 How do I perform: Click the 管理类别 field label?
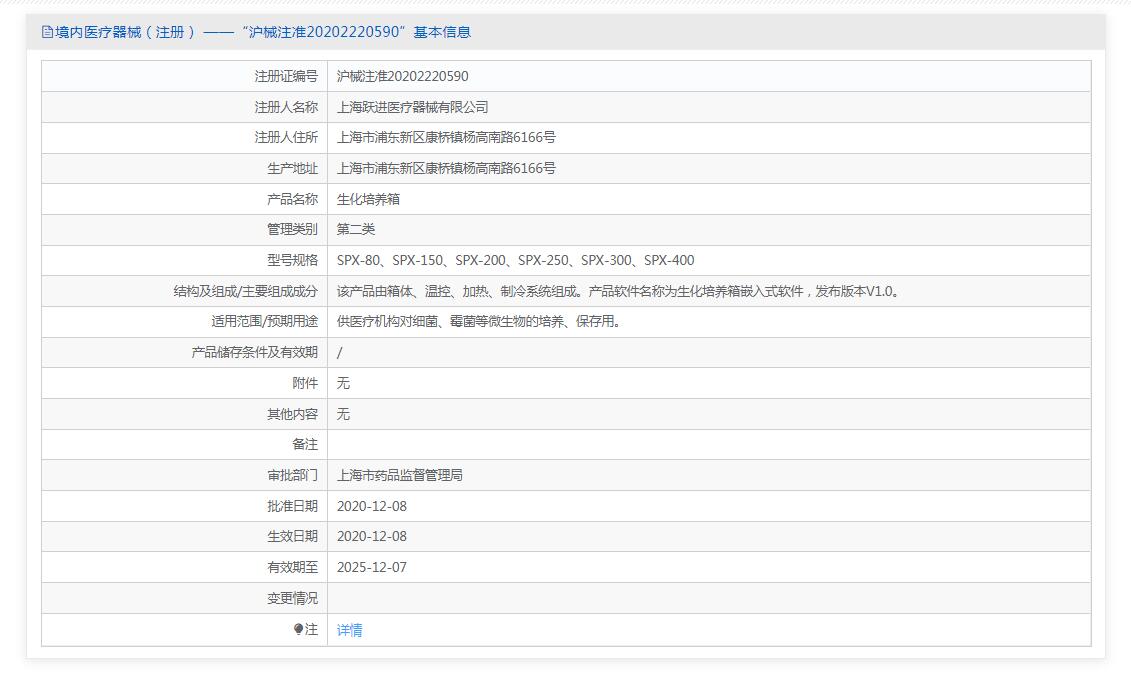pos(292,229)
